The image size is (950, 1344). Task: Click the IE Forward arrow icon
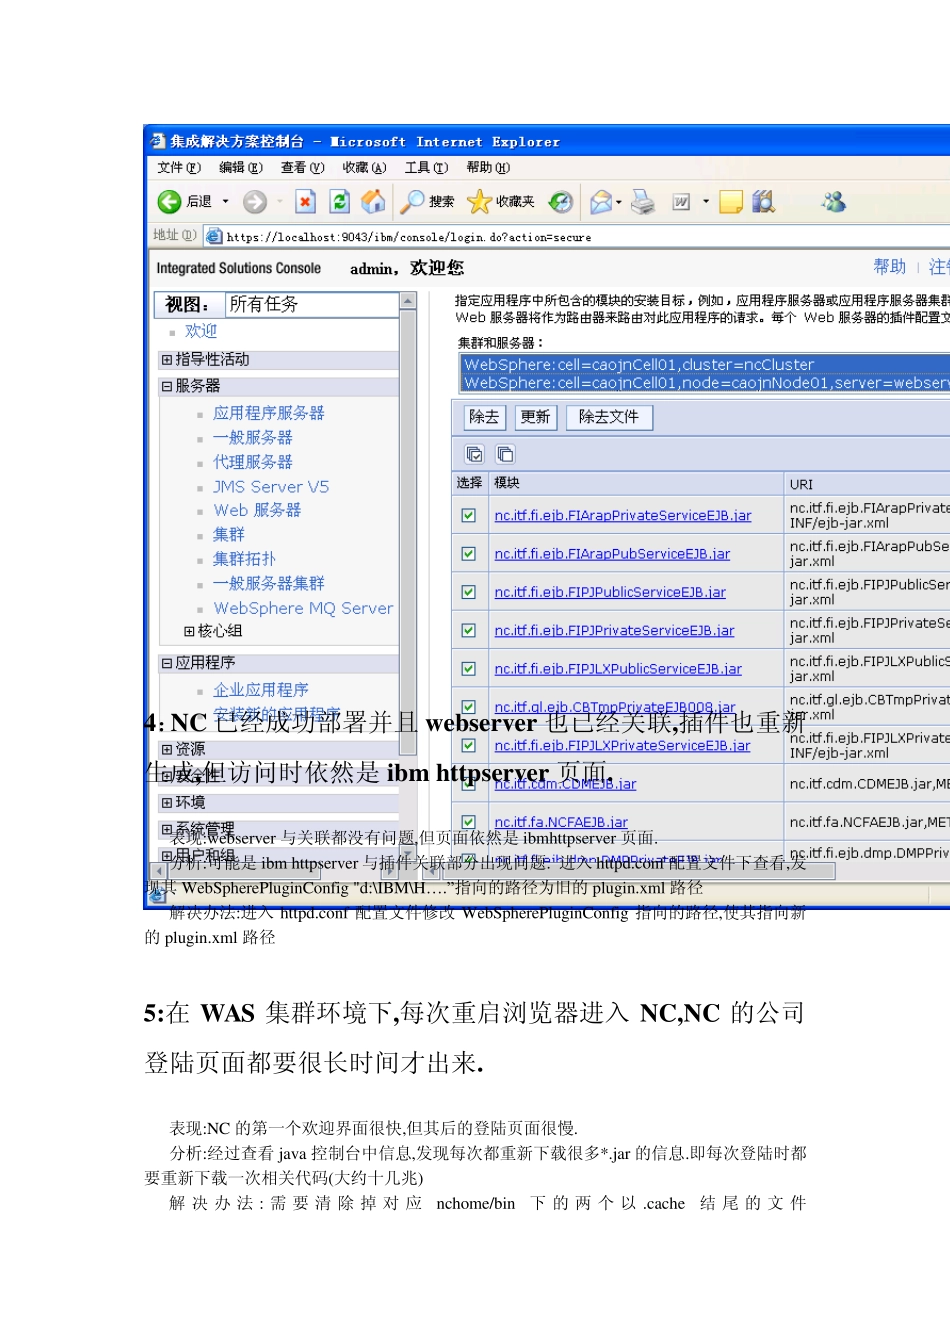point(255,202)
